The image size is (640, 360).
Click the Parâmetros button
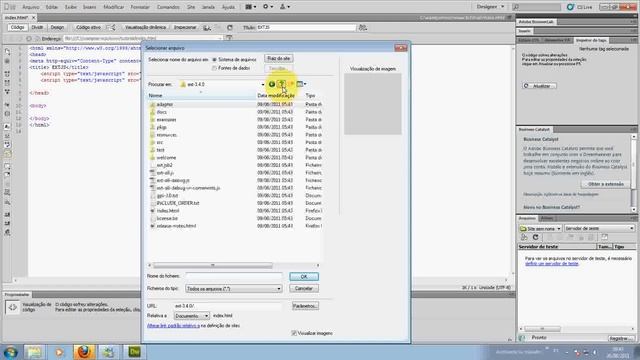coord(305,306)
